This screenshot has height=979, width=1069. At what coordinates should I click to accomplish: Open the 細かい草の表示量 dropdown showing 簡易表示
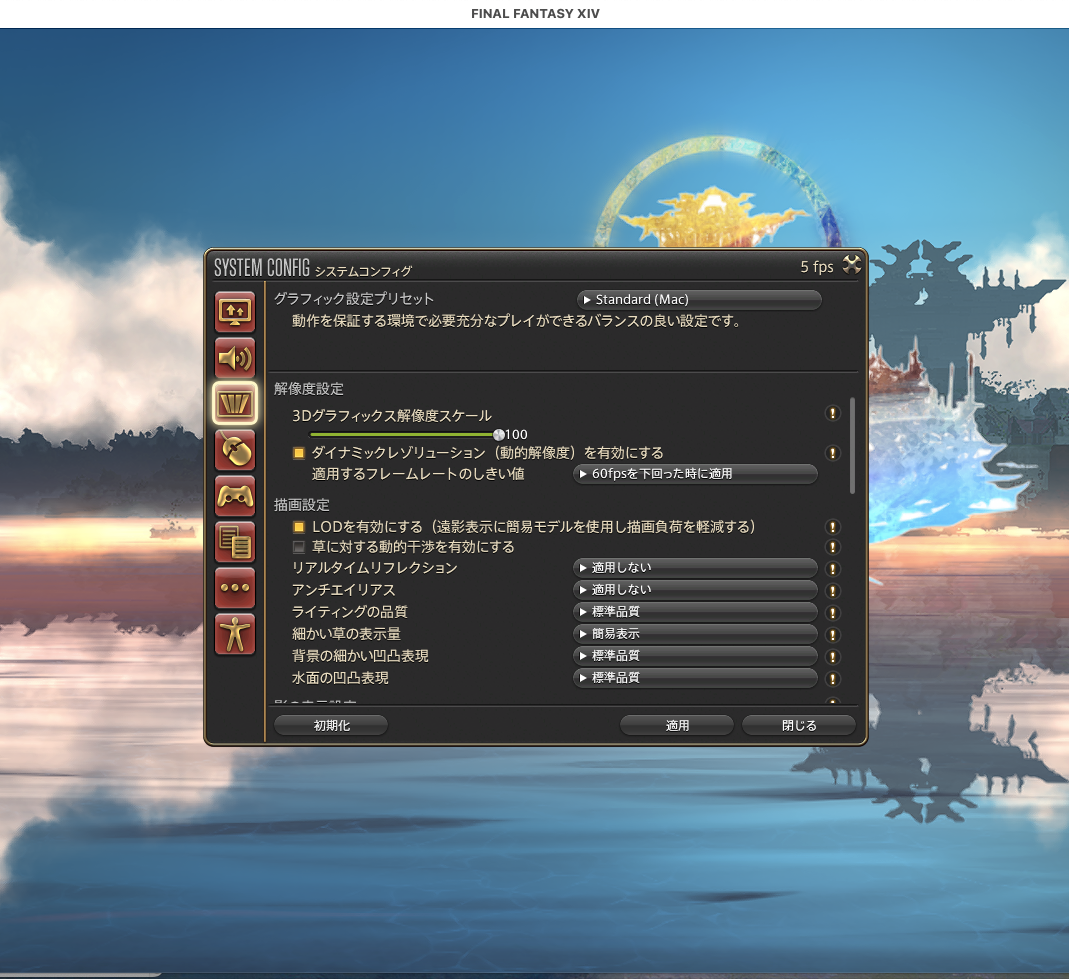695,633
